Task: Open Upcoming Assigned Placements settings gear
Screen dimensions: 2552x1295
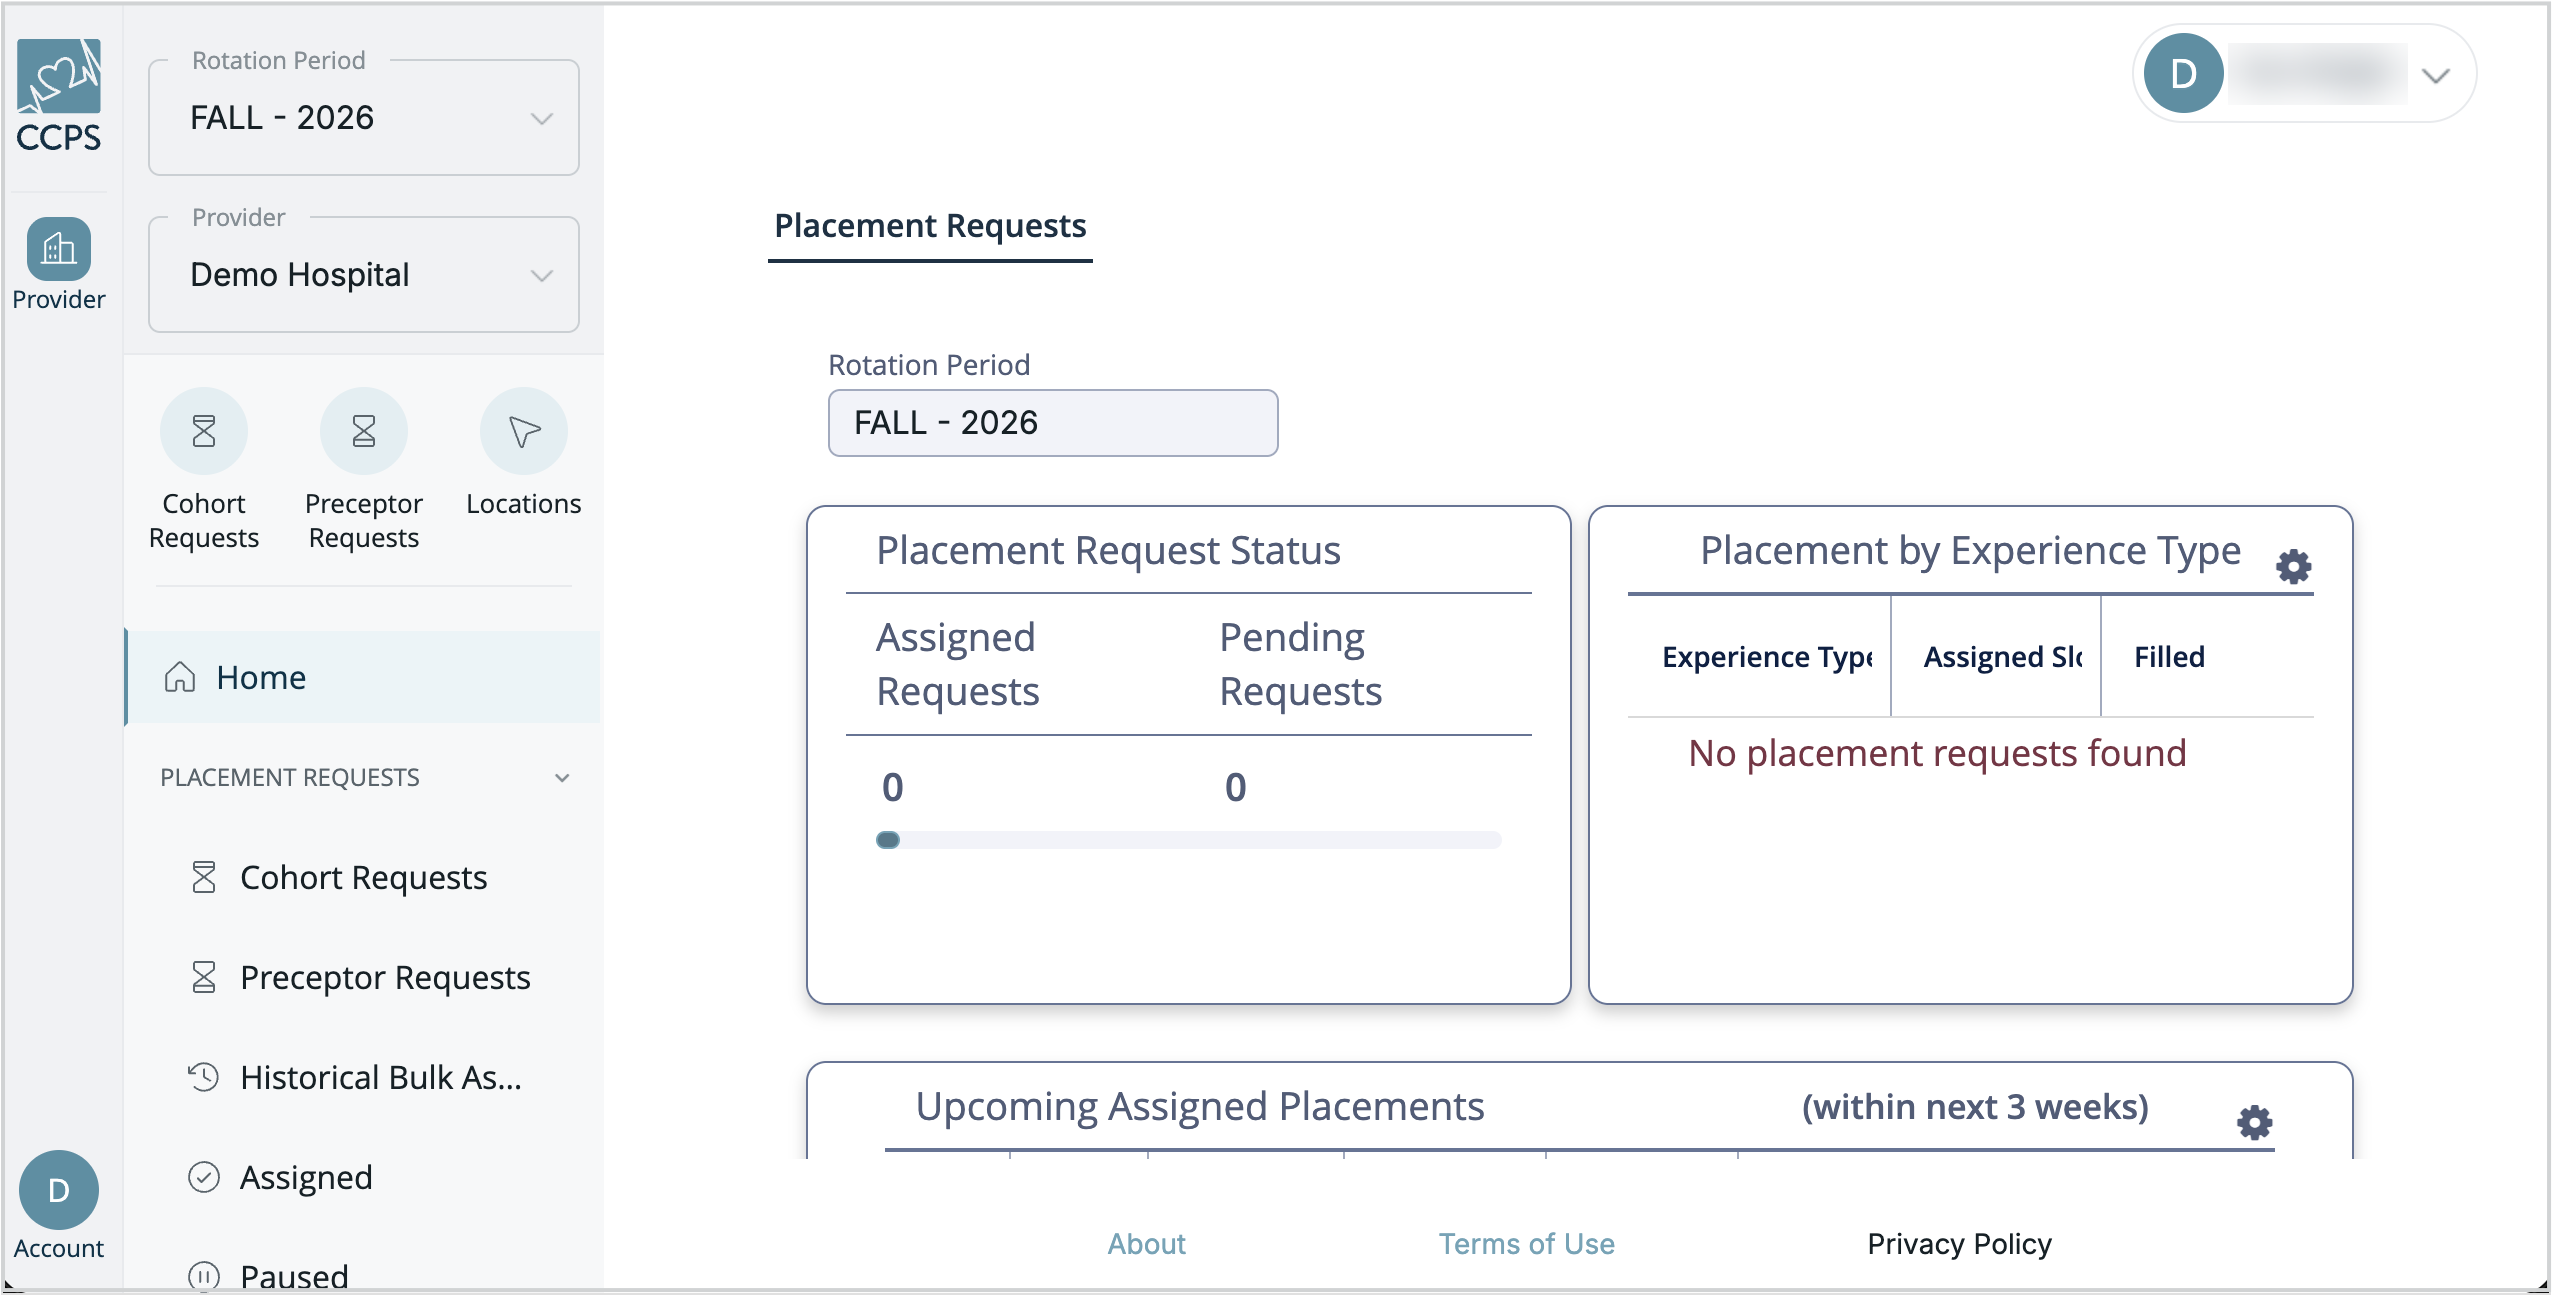Action: coord(2254,1122)
